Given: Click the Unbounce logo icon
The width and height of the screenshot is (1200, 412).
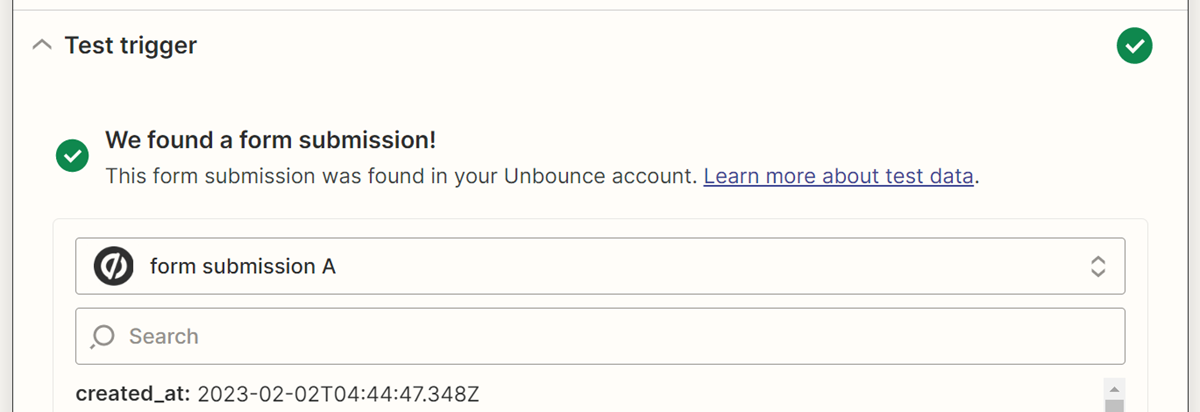Looking at the screenshot, I should 113,266.
